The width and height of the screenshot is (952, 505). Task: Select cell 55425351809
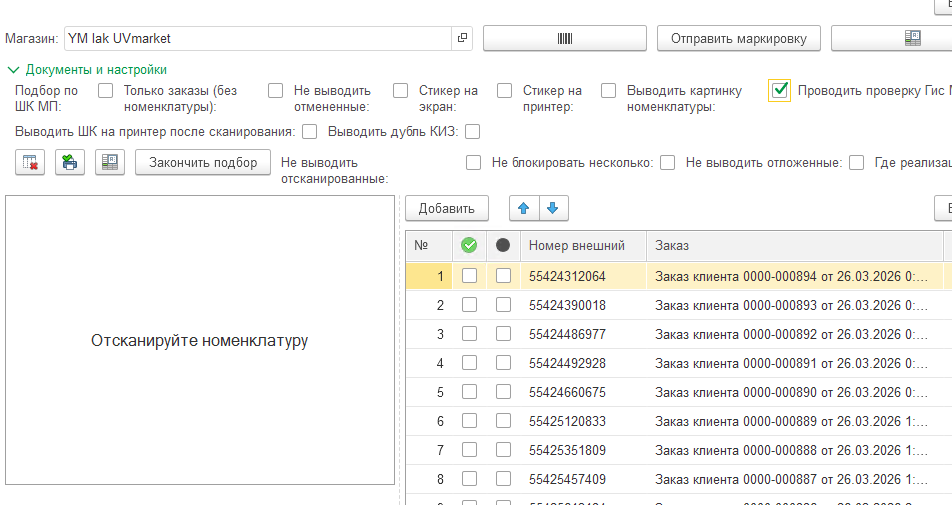583,450
